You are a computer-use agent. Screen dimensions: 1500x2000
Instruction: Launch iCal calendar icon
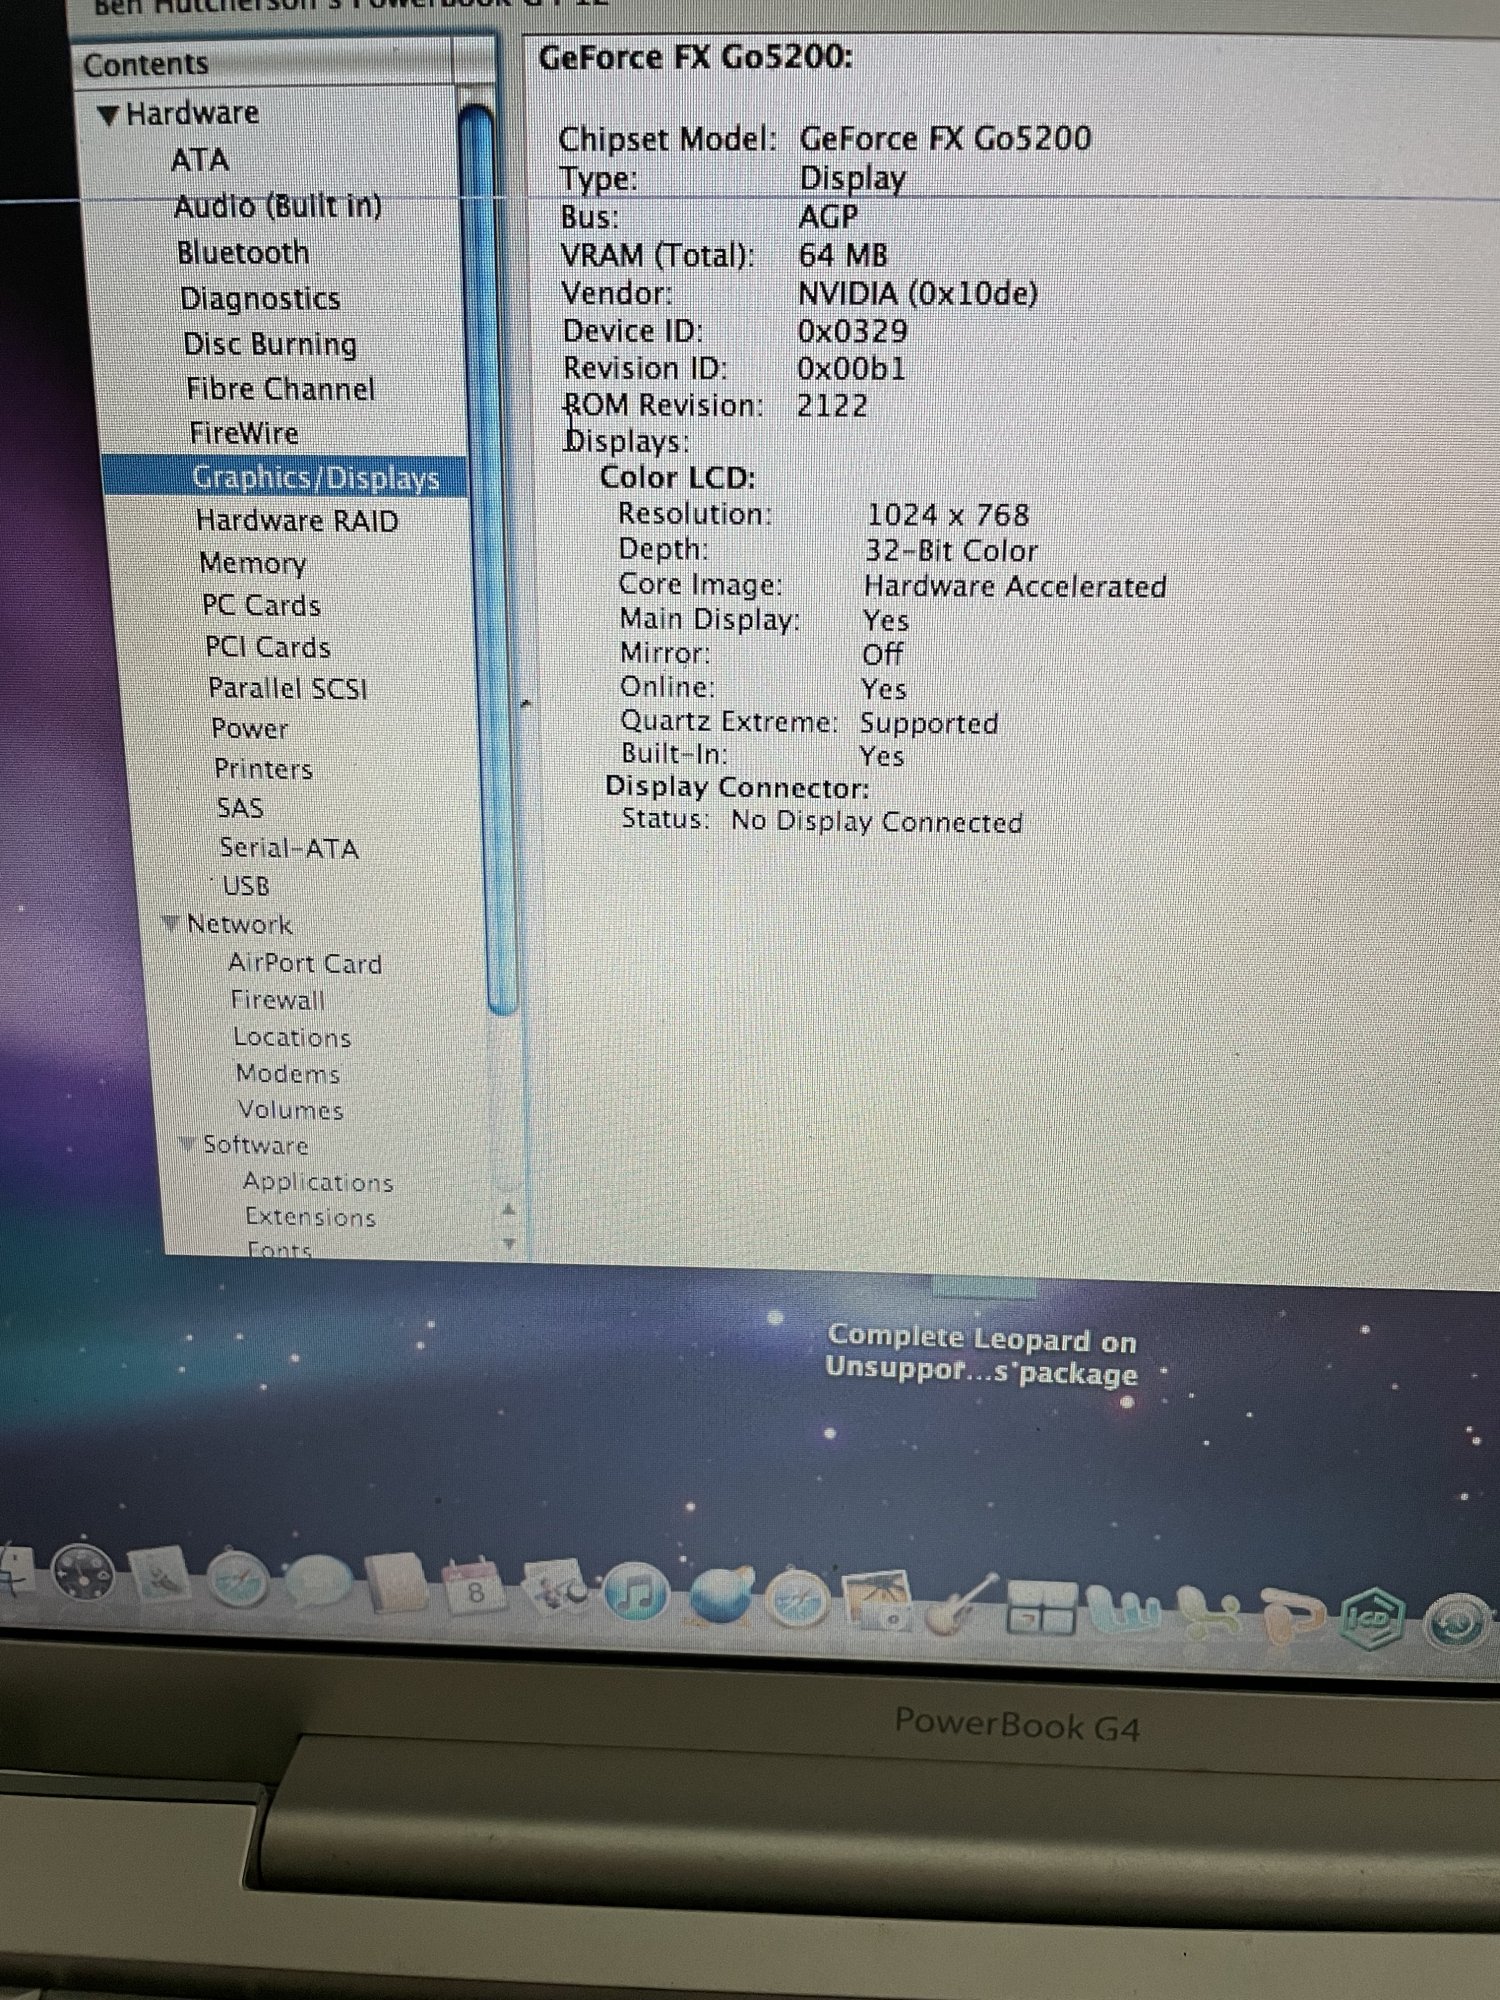[x=474, y=1588]
